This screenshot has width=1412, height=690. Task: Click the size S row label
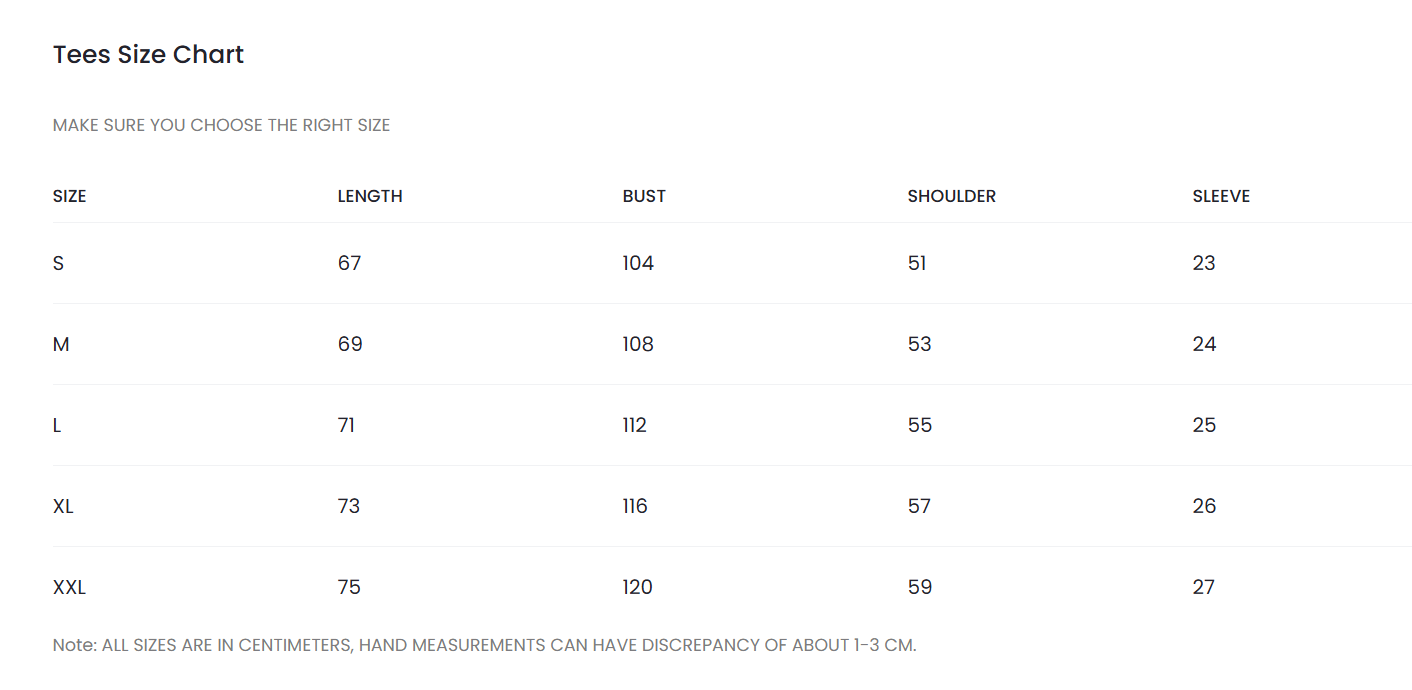[x=58, y=263]
